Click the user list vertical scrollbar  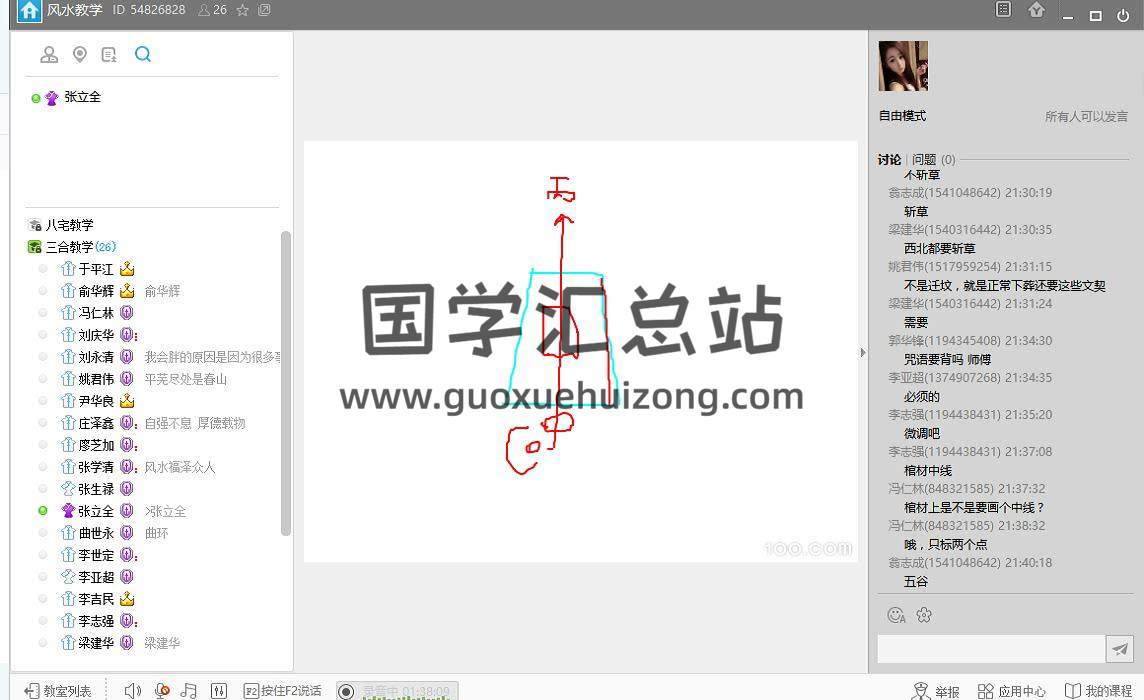point(285,383)
